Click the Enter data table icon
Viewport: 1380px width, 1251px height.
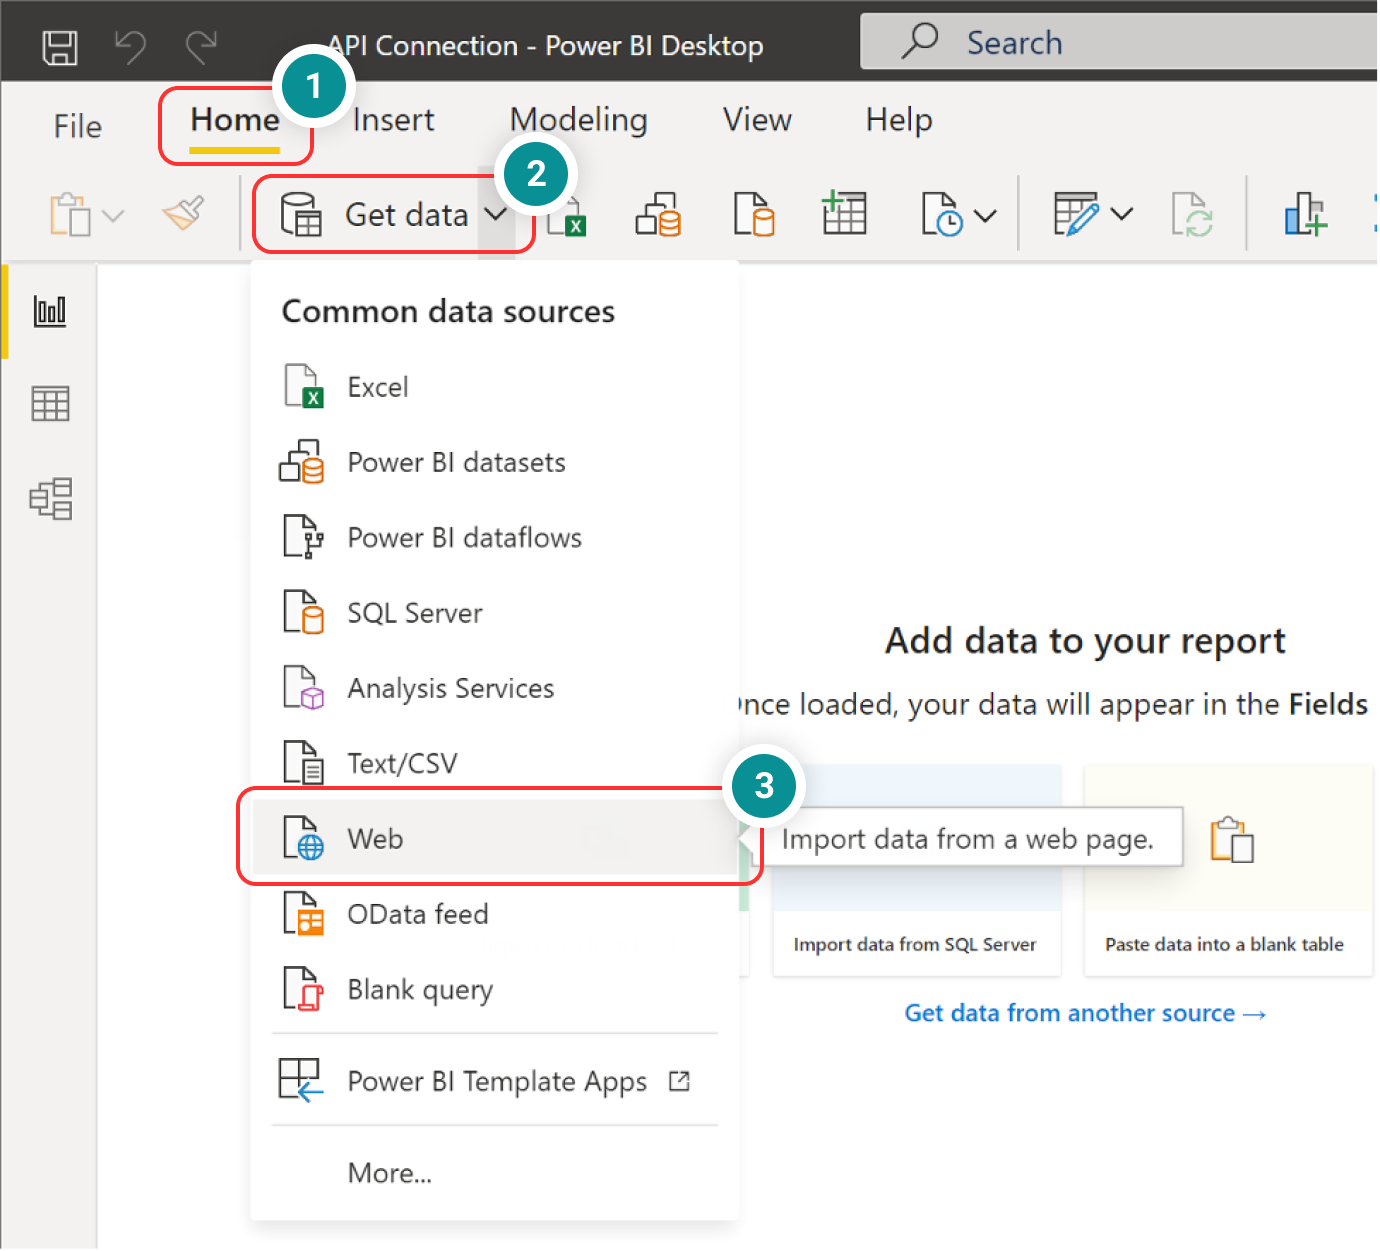pos(844,212)
